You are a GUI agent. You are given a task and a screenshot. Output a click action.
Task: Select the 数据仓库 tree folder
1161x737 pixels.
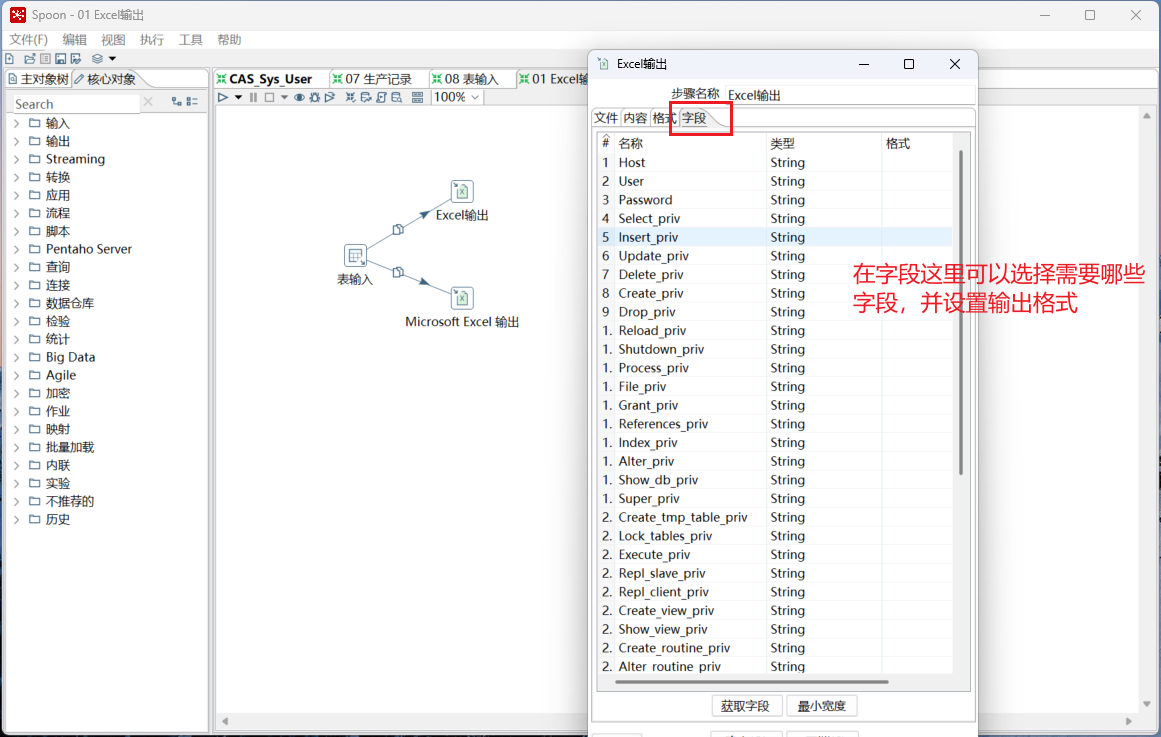point(70,303)
